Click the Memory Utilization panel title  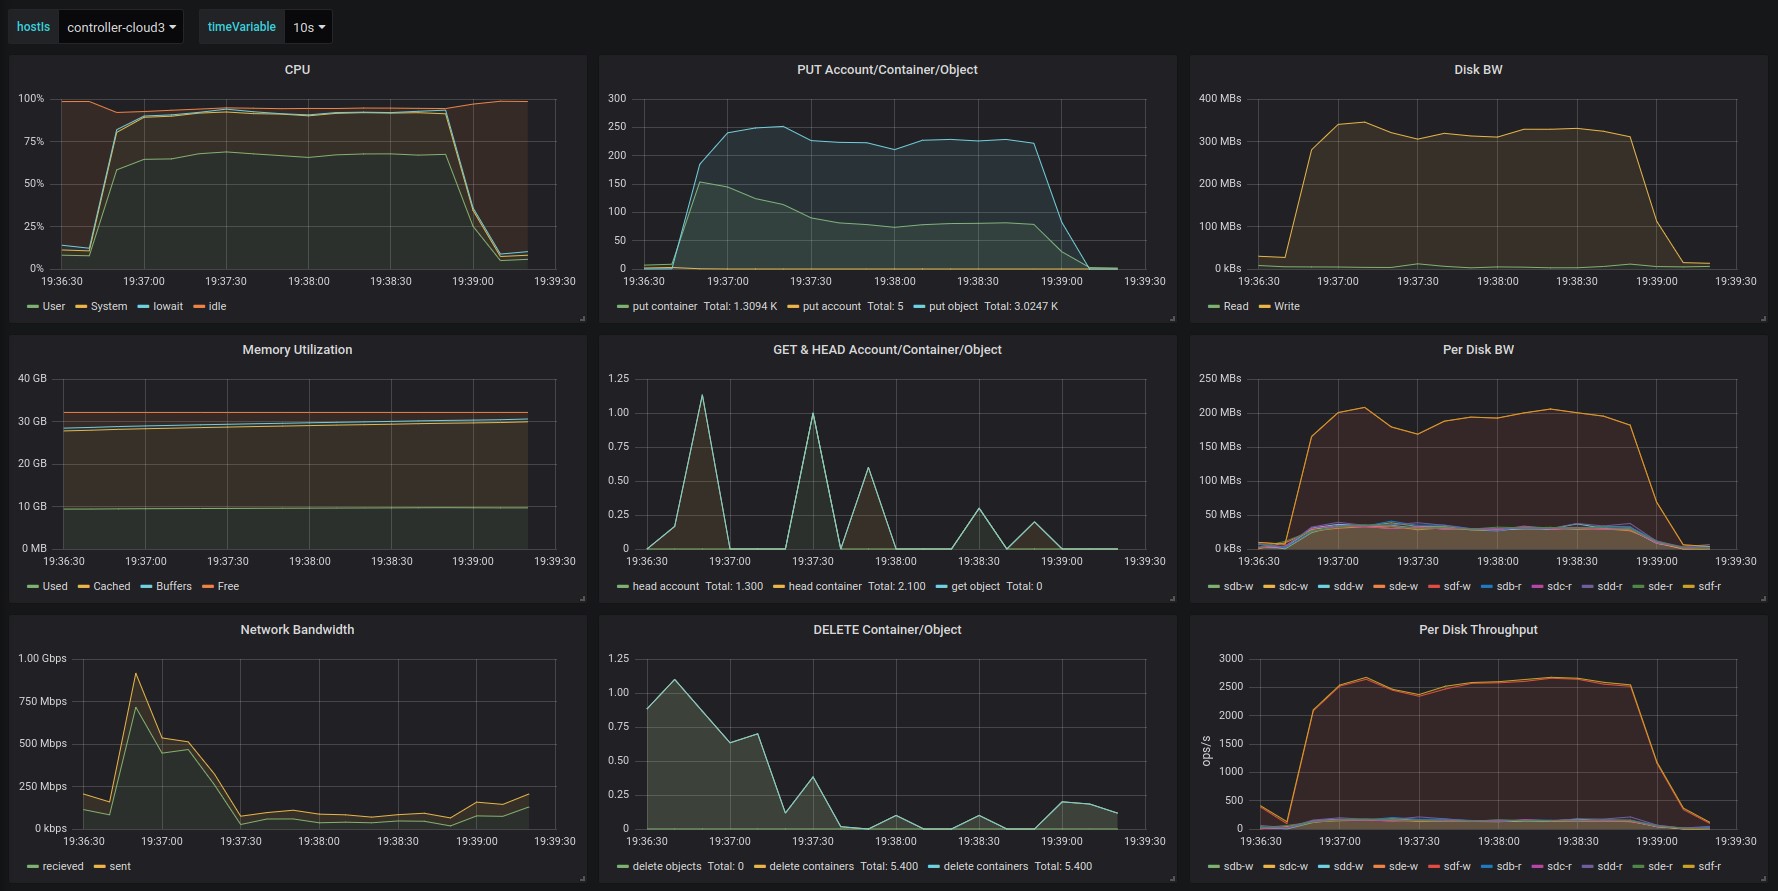(297, 350)
